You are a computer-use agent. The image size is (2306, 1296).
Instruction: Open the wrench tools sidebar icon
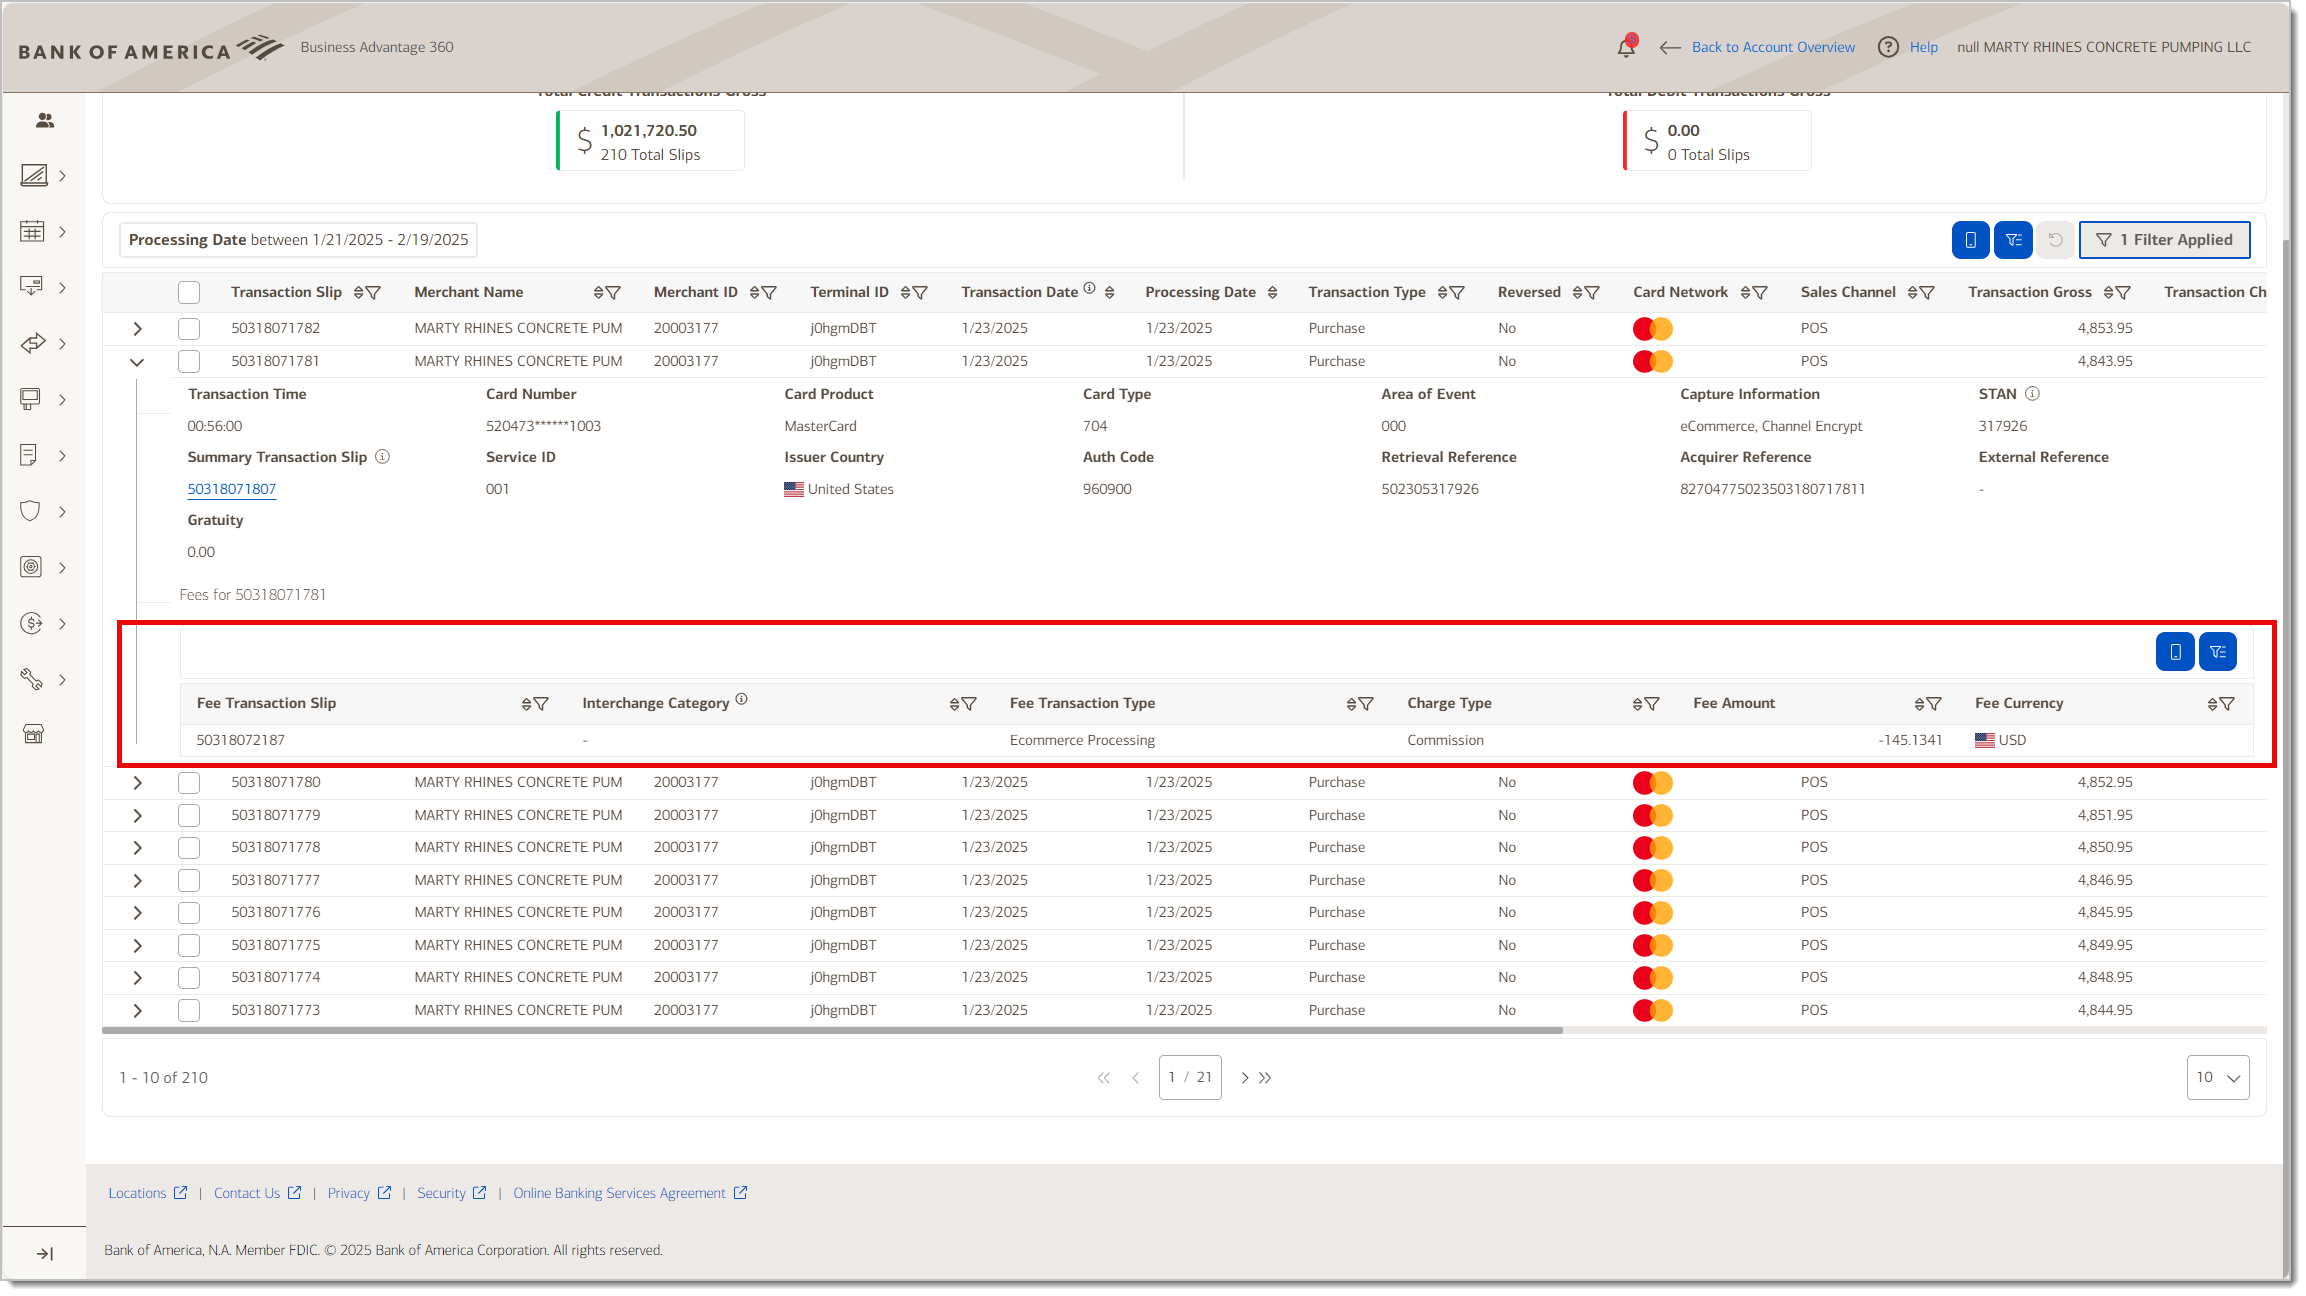(31, 679)
